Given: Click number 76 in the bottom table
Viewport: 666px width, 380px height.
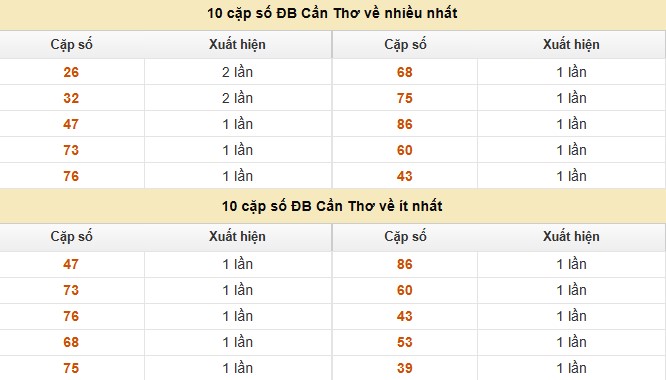Looking at the screenshot, I should (71, 316).
